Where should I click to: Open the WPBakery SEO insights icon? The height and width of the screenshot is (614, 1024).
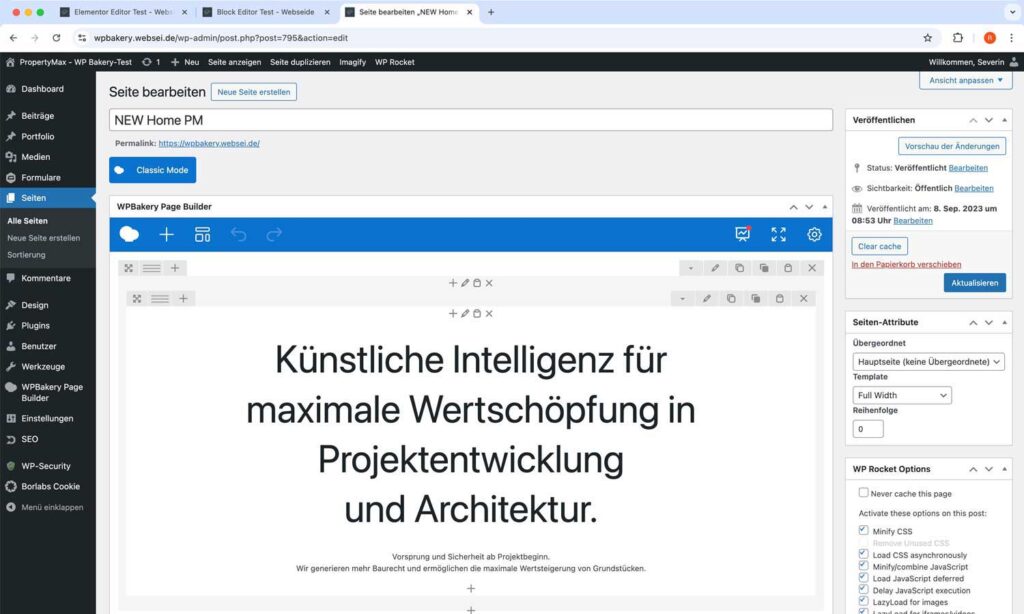(742, 234)
